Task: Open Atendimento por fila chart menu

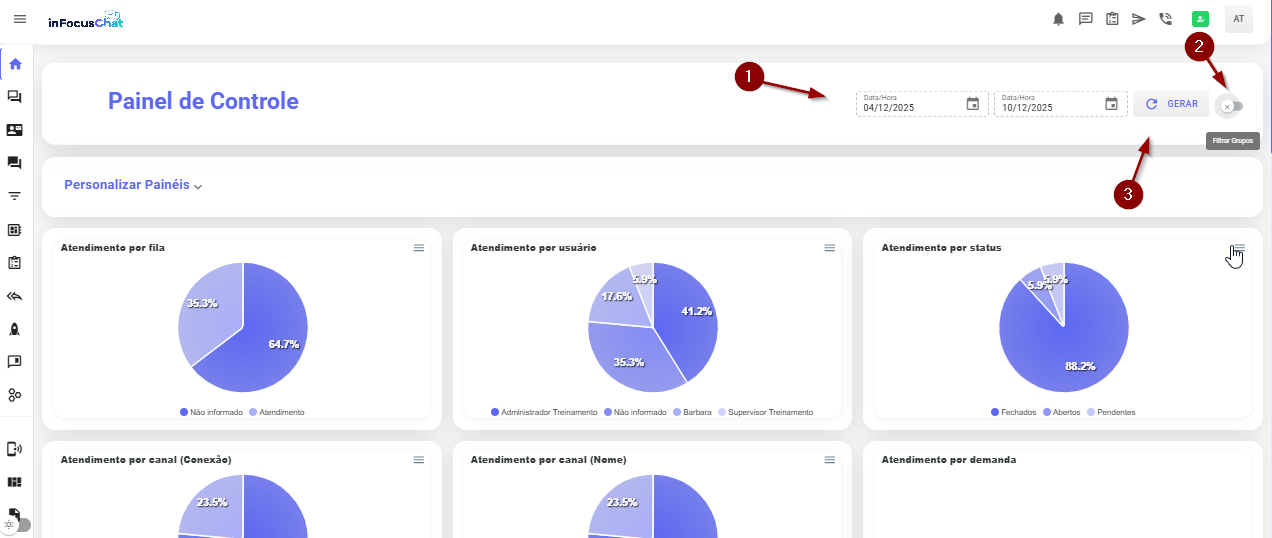Action: [419, 248]
